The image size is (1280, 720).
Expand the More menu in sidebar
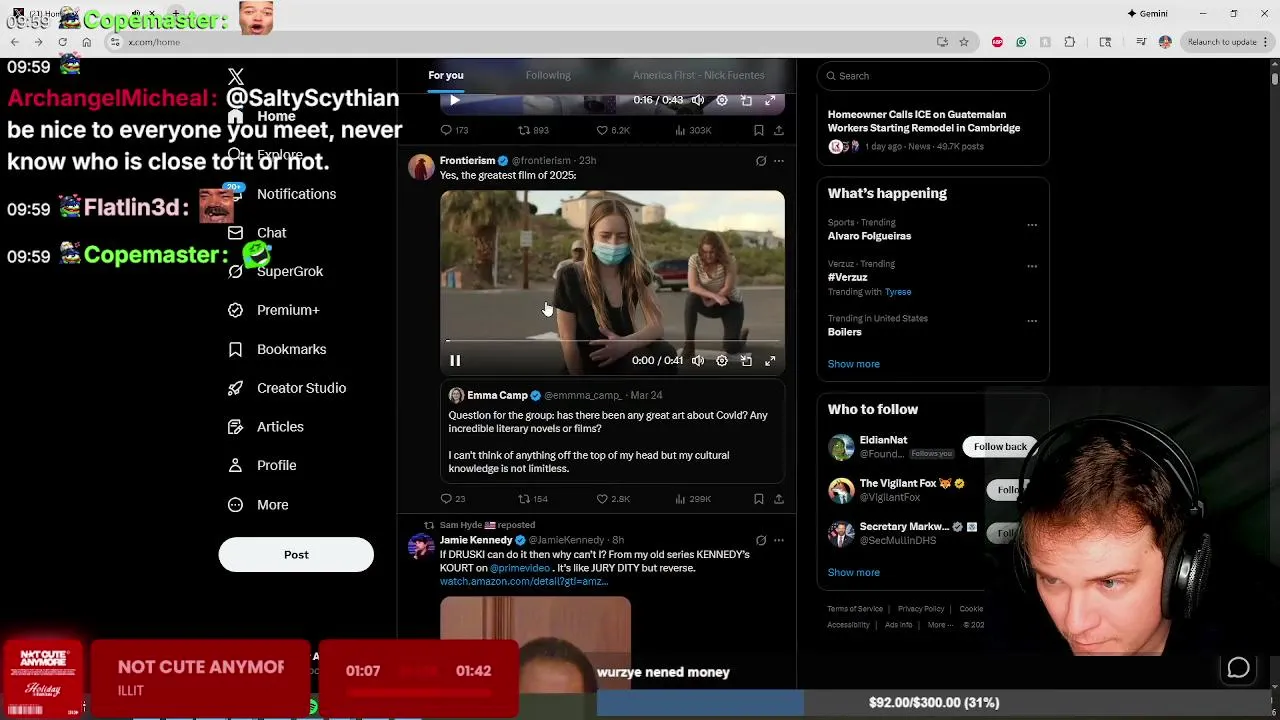pyautogui.click(x=272, y=505)
